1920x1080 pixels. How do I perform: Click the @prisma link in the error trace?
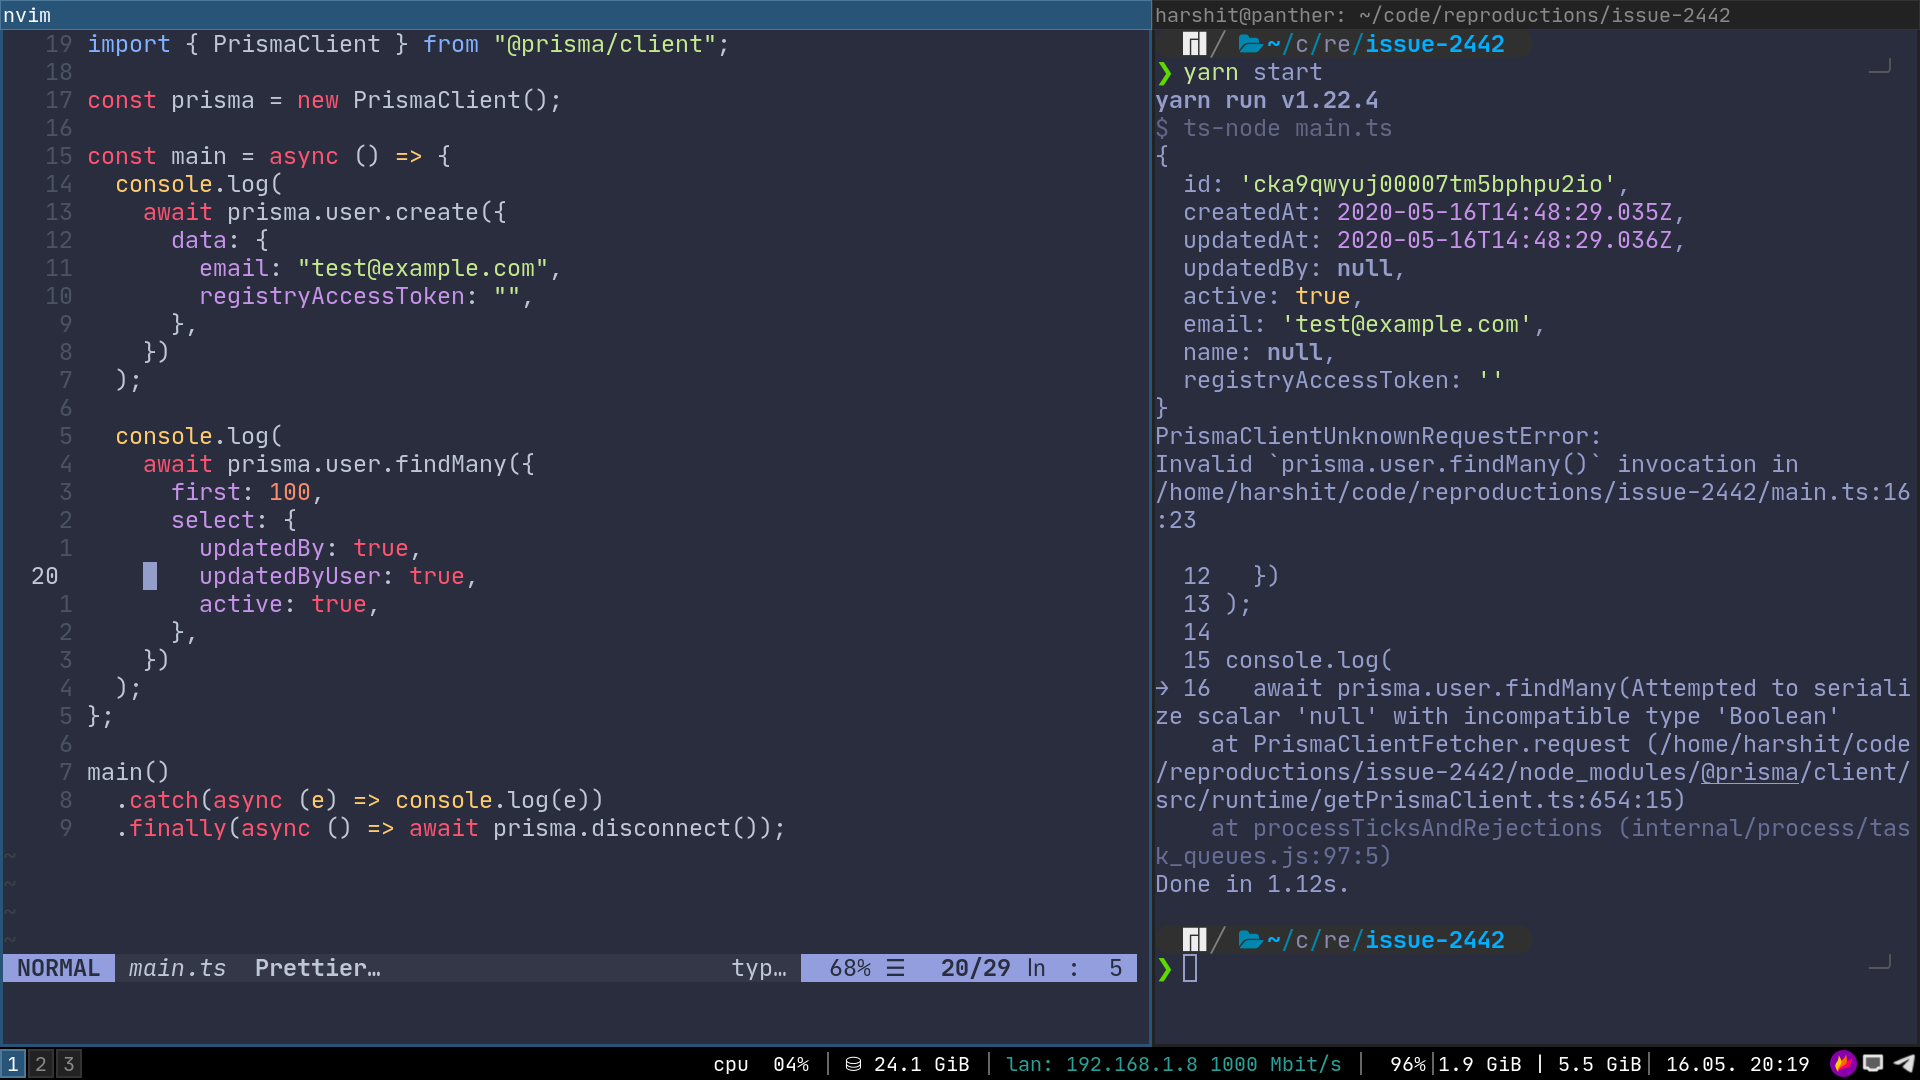(1750, 771)
